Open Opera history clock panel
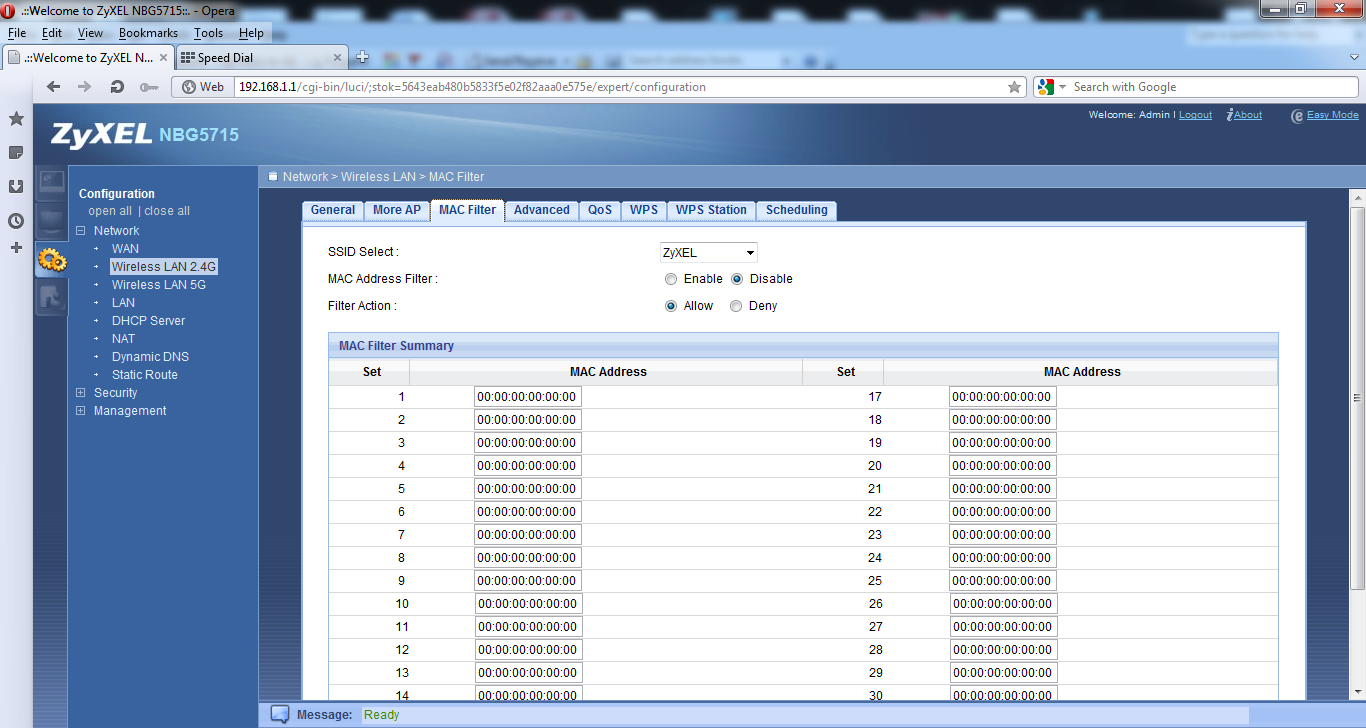Image resolution: width=1366 pixels, height=728 pixels. point(16,221)
